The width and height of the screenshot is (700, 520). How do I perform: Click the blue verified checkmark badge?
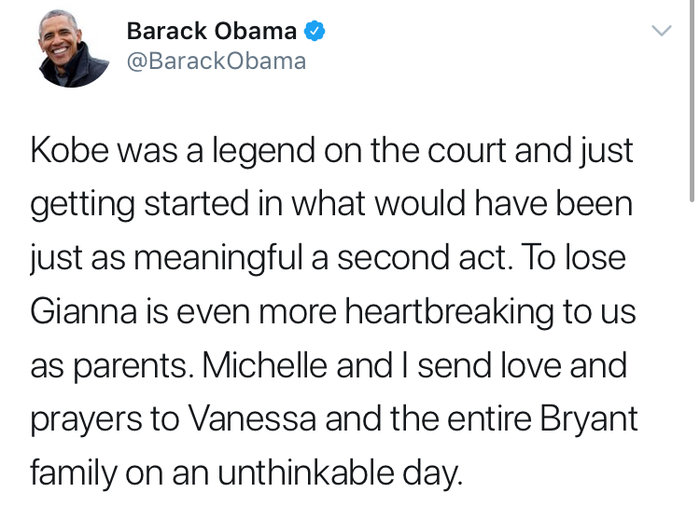tap(316, 31)
